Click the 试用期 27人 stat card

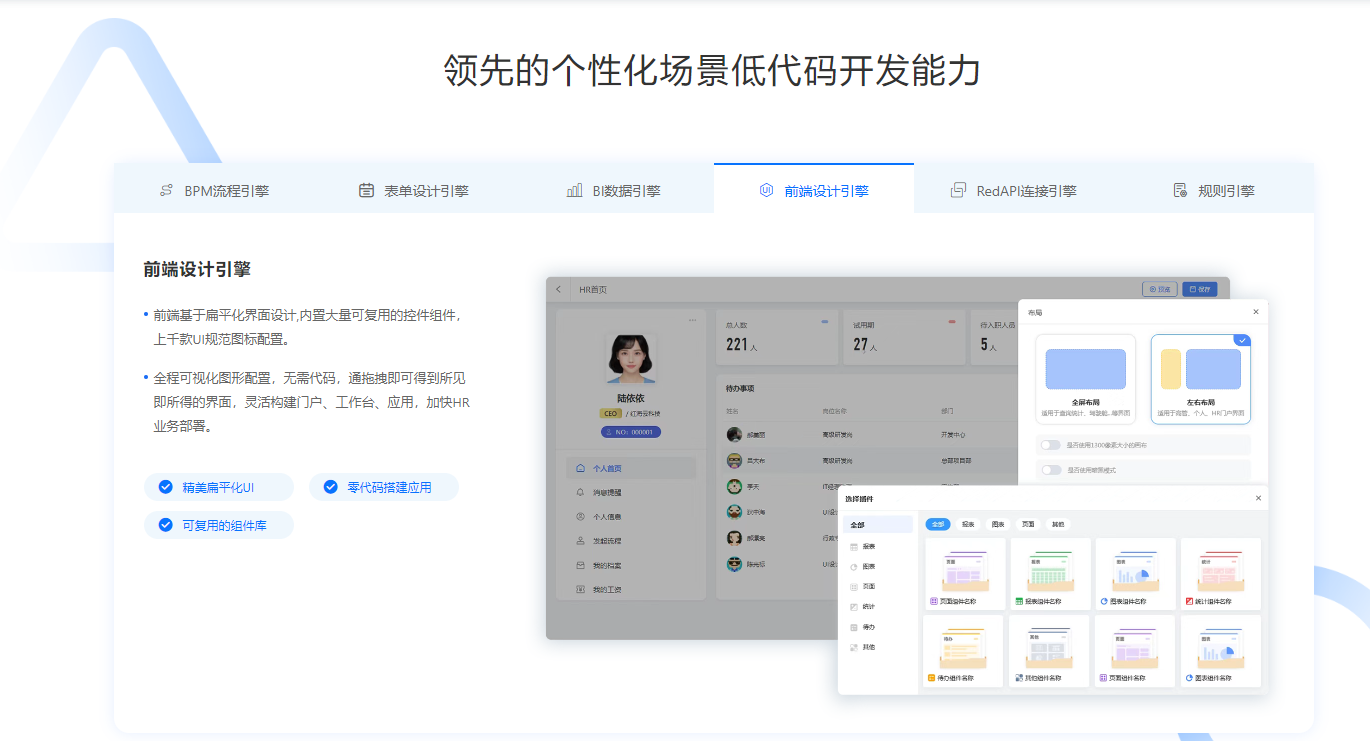(904, 337)
